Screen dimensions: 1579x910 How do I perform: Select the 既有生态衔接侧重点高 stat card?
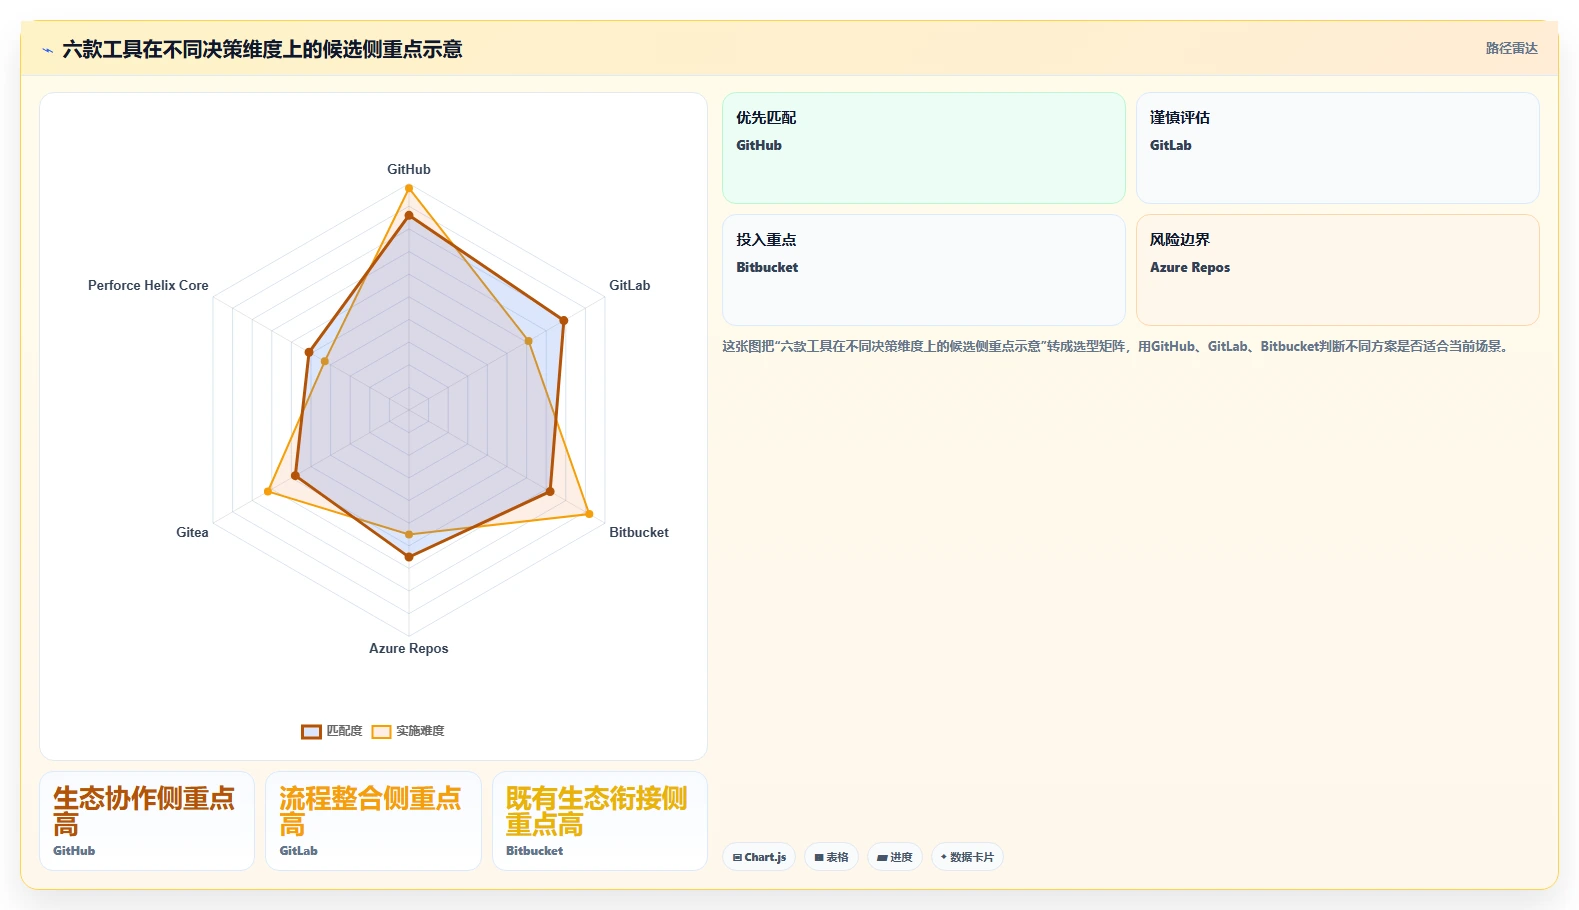(x=600, y=821)
